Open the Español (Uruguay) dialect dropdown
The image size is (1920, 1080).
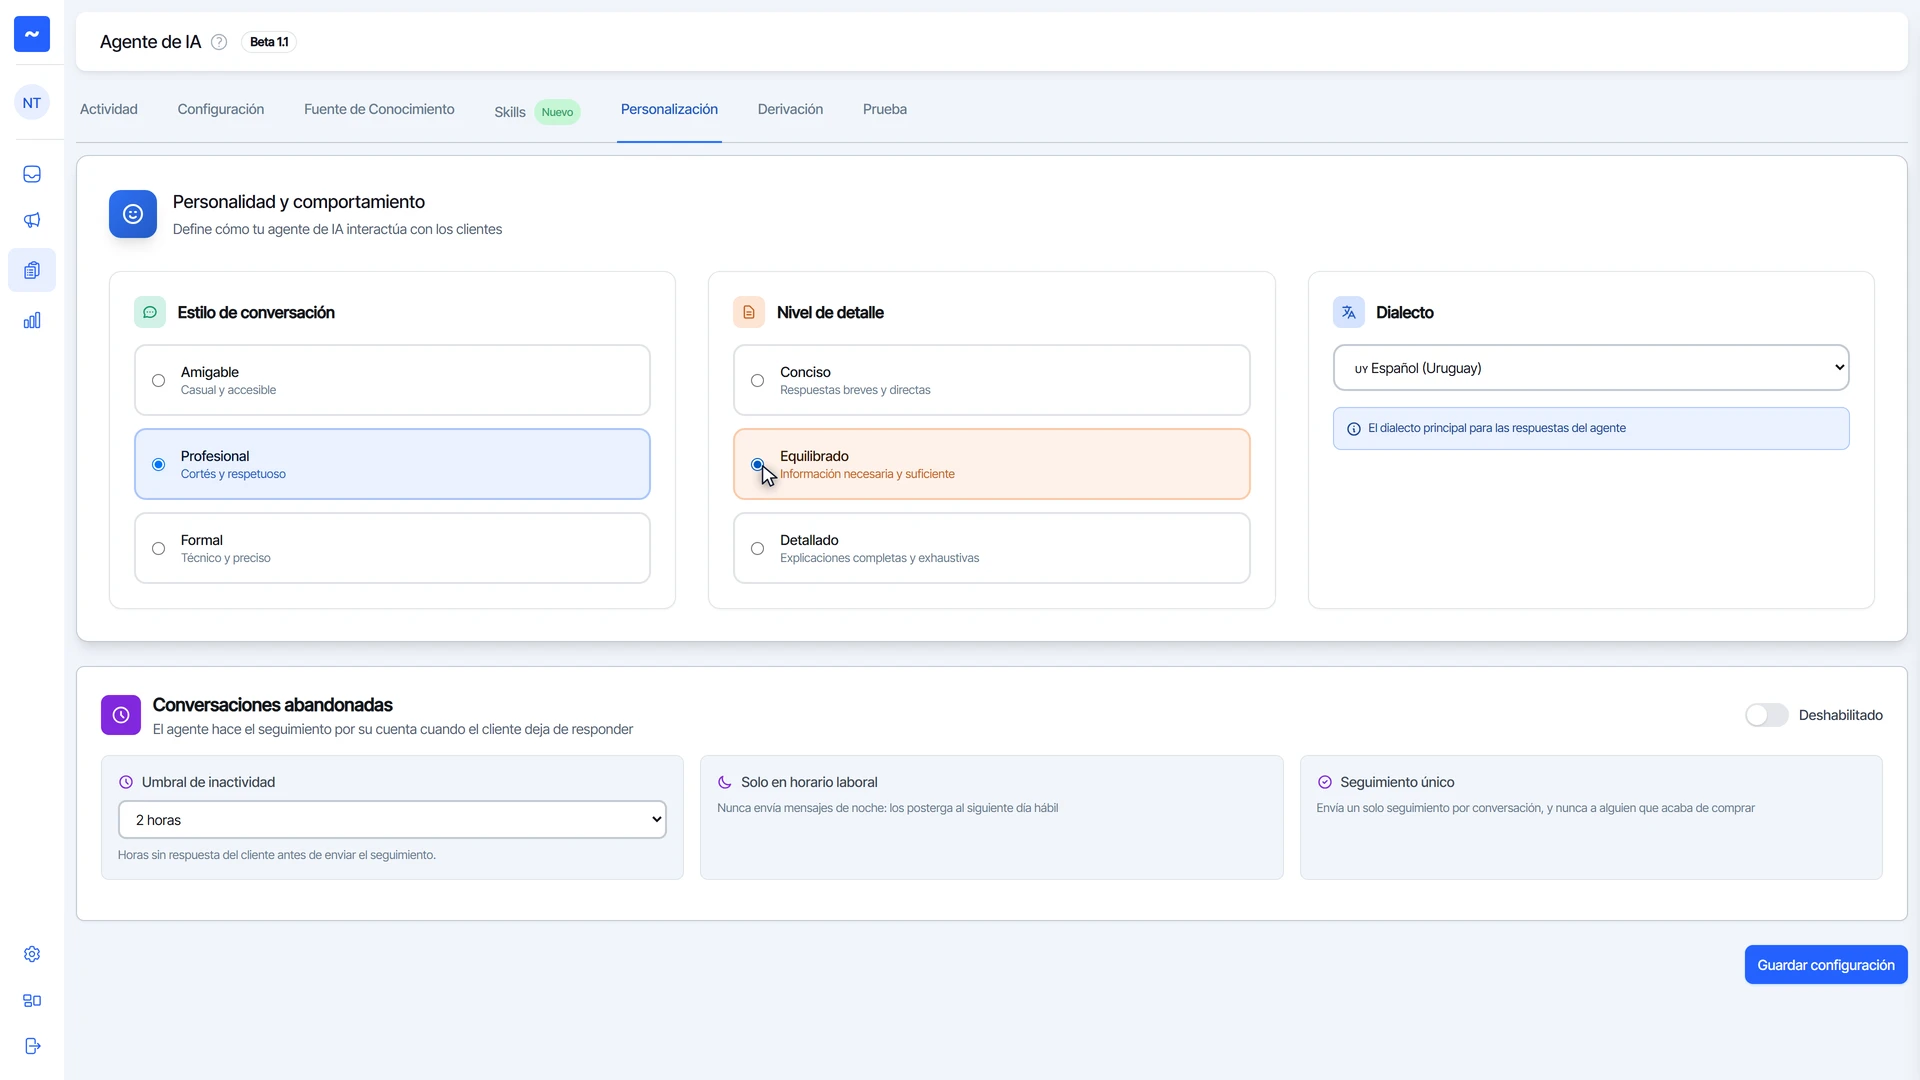click(1591, 368)
